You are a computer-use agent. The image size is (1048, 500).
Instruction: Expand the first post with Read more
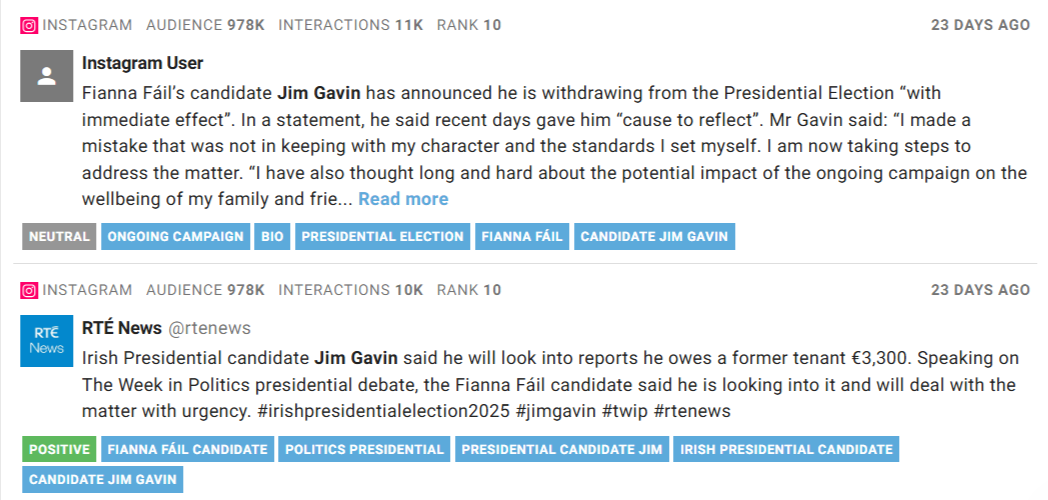click(403, 199)
